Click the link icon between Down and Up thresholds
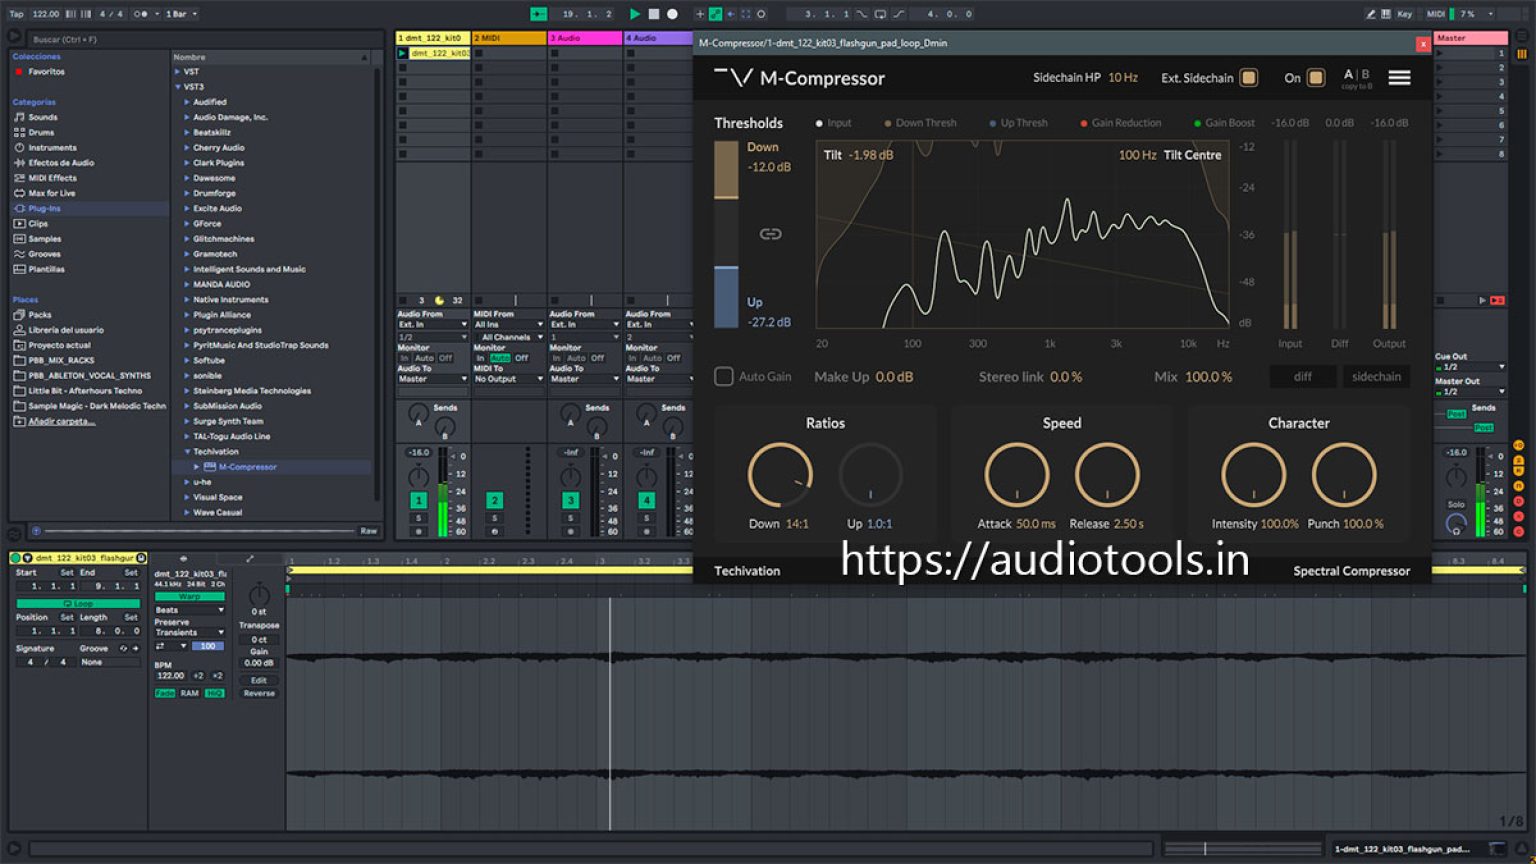This screenshot has height=864, width=1536. 770,233
